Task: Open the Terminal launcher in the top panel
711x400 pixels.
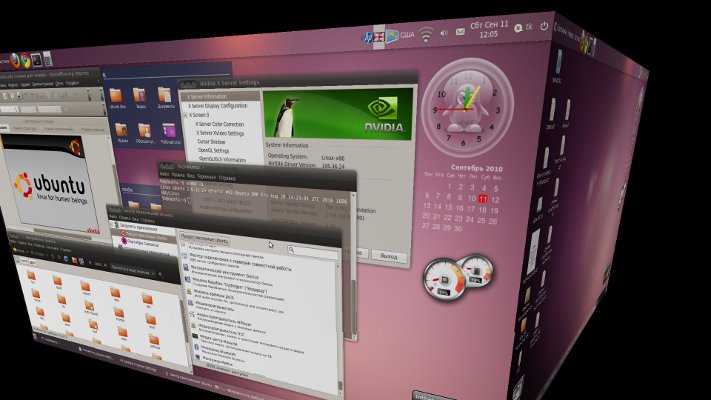Action: tap(37, 59)
